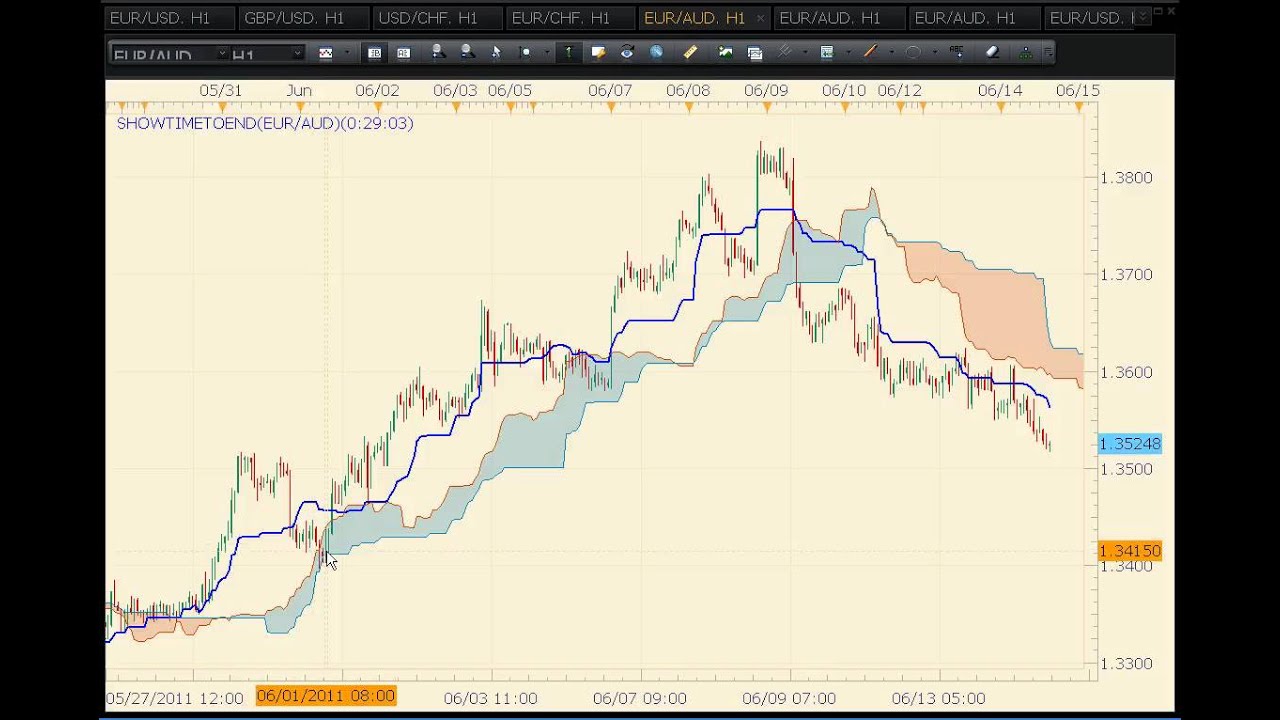Select the ABC text label tool
The width and height of the screenshot is (1280, 720).
coord(957,53)
